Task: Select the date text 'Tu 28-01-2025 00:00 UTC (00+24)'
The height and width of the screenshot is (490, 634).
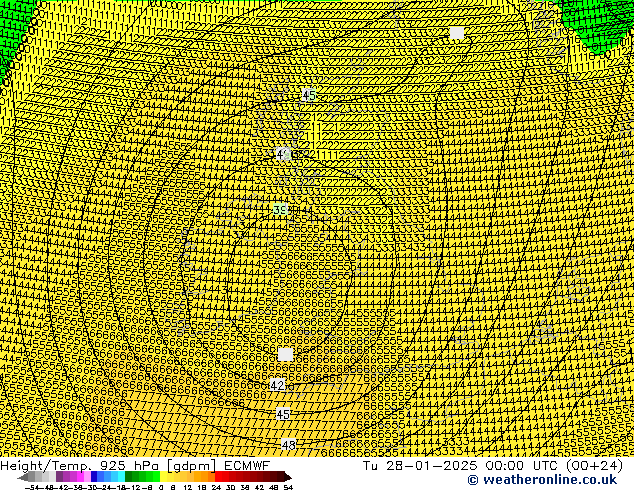Action: click(492, 466)
